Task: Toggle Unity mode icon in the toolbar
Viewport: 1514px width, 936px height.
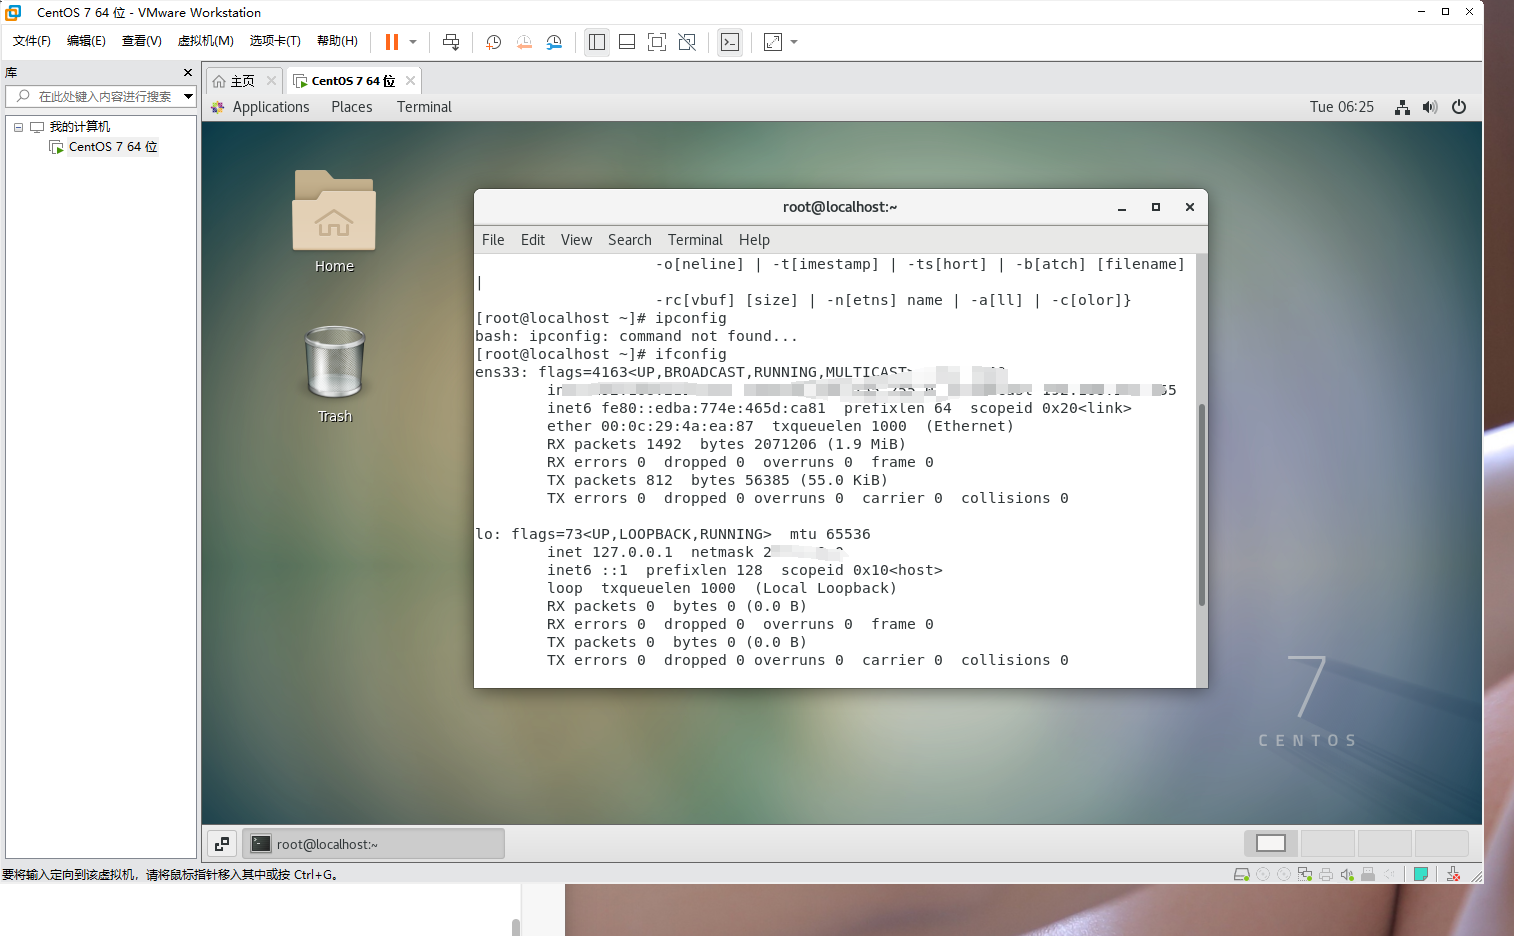Action: click(687, 42)
